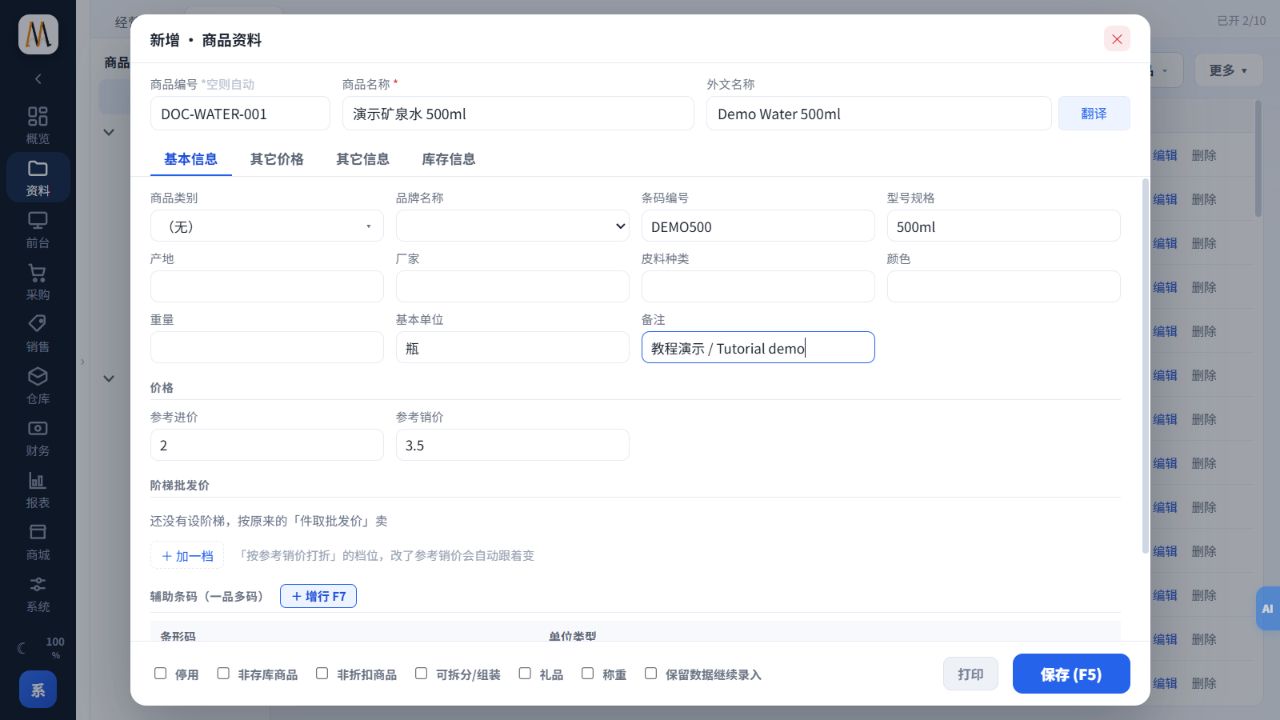Click the 翻译 translate button
The width and height of the screenshot is (1280, 720).
coord(1094,113)
